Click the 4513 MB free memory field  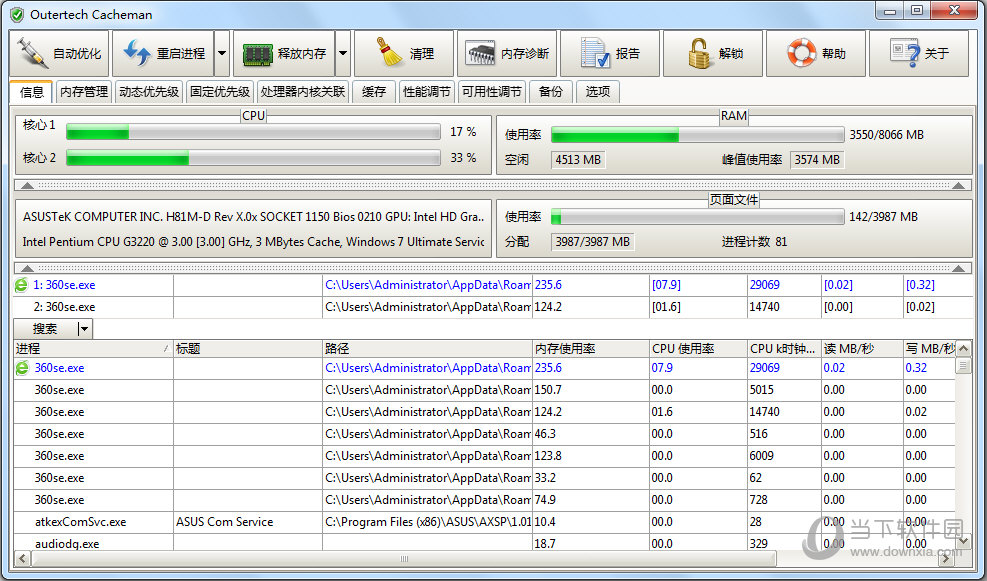tap(578, 160)
